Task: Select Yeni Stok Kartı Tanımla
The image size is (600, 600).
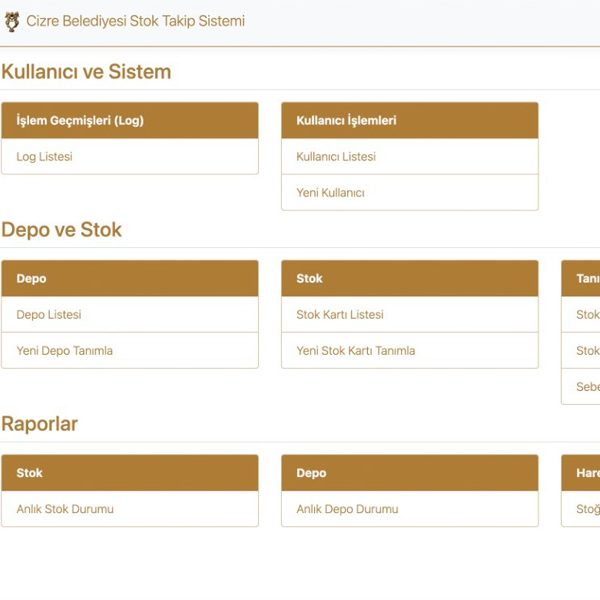Action: [x=355, y=351]
